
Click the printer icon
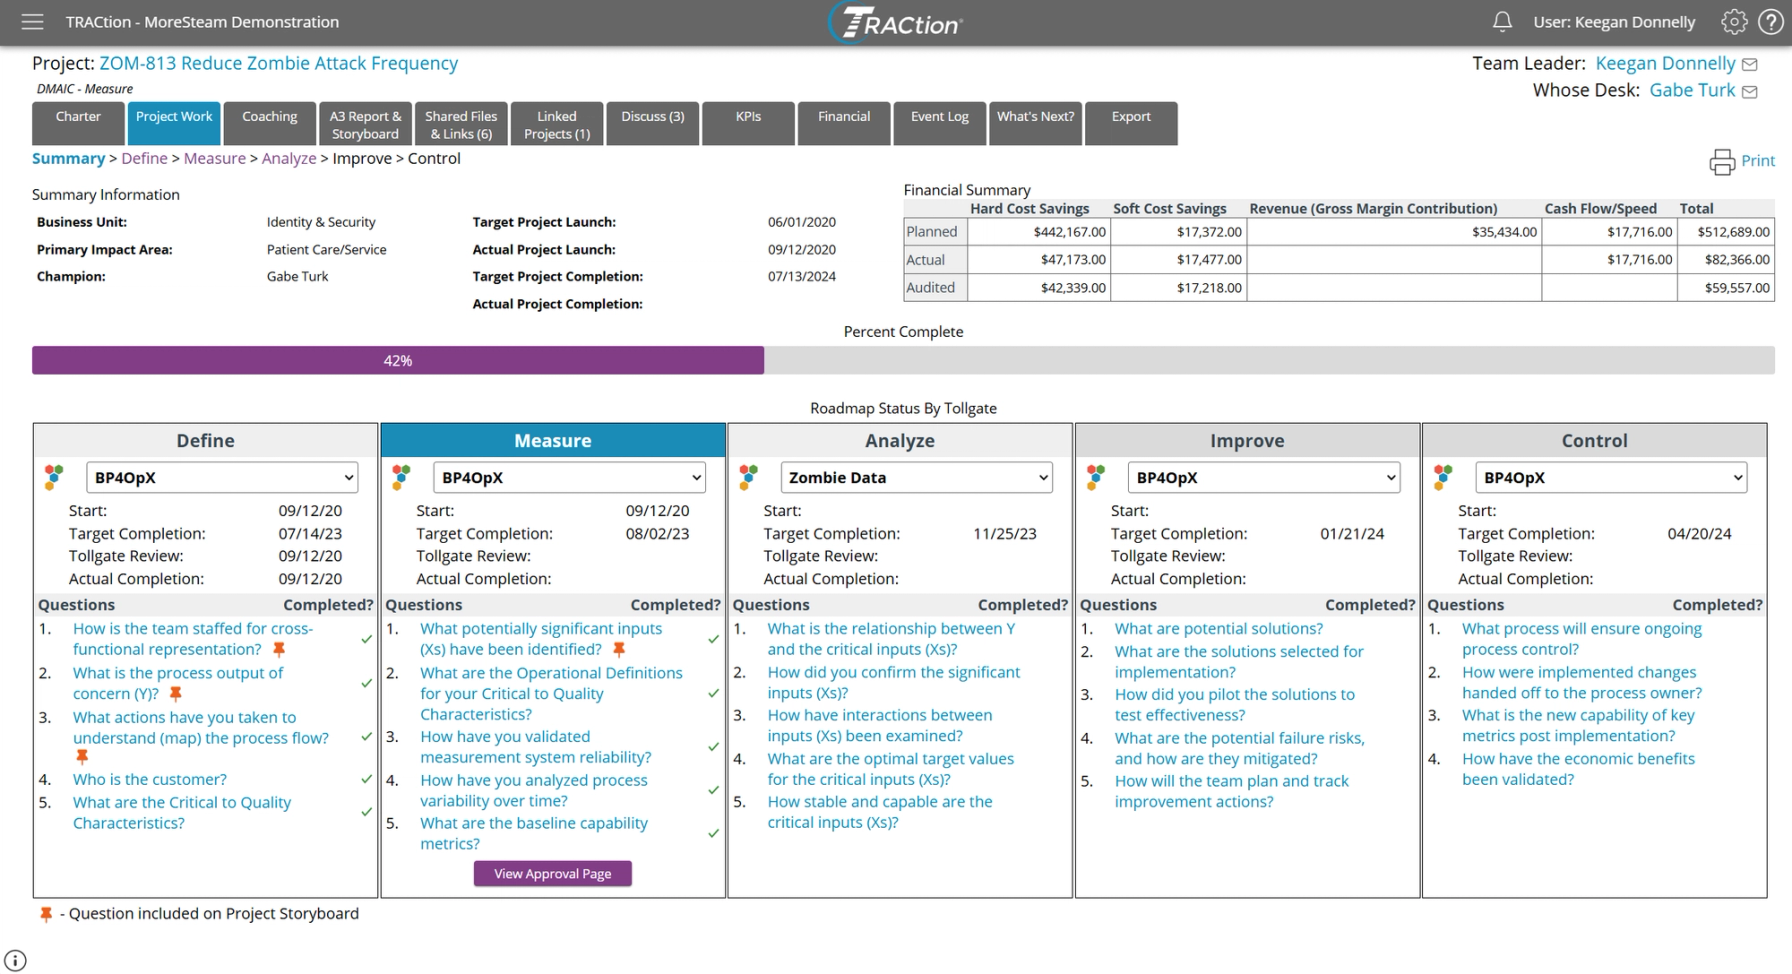pos(1722,161)
